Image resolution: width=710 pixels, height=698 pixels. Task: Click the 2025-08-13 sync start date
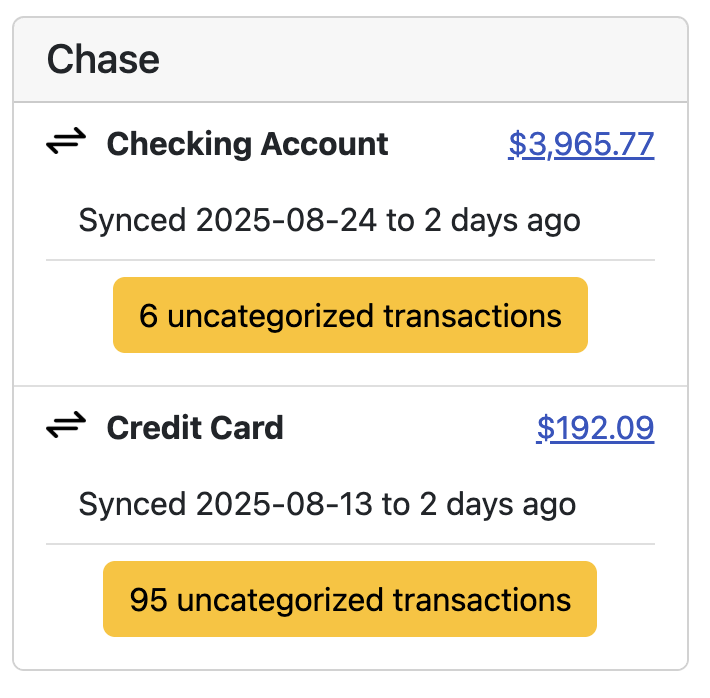pos(288,504)
